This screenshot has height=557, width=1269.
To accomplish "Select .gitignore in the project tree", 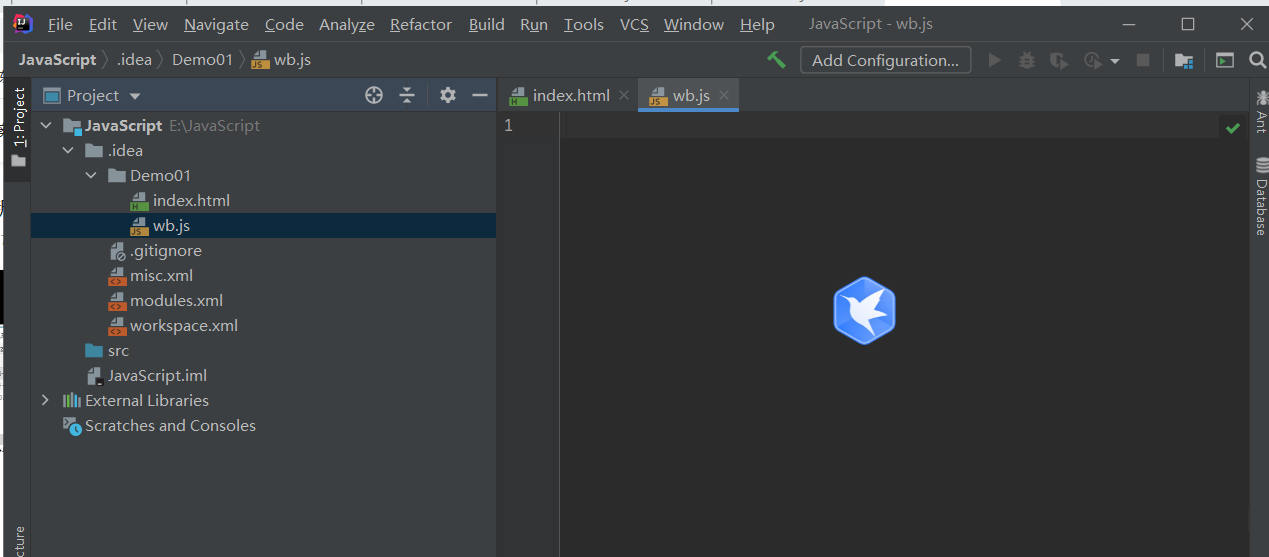I will 263,250.
